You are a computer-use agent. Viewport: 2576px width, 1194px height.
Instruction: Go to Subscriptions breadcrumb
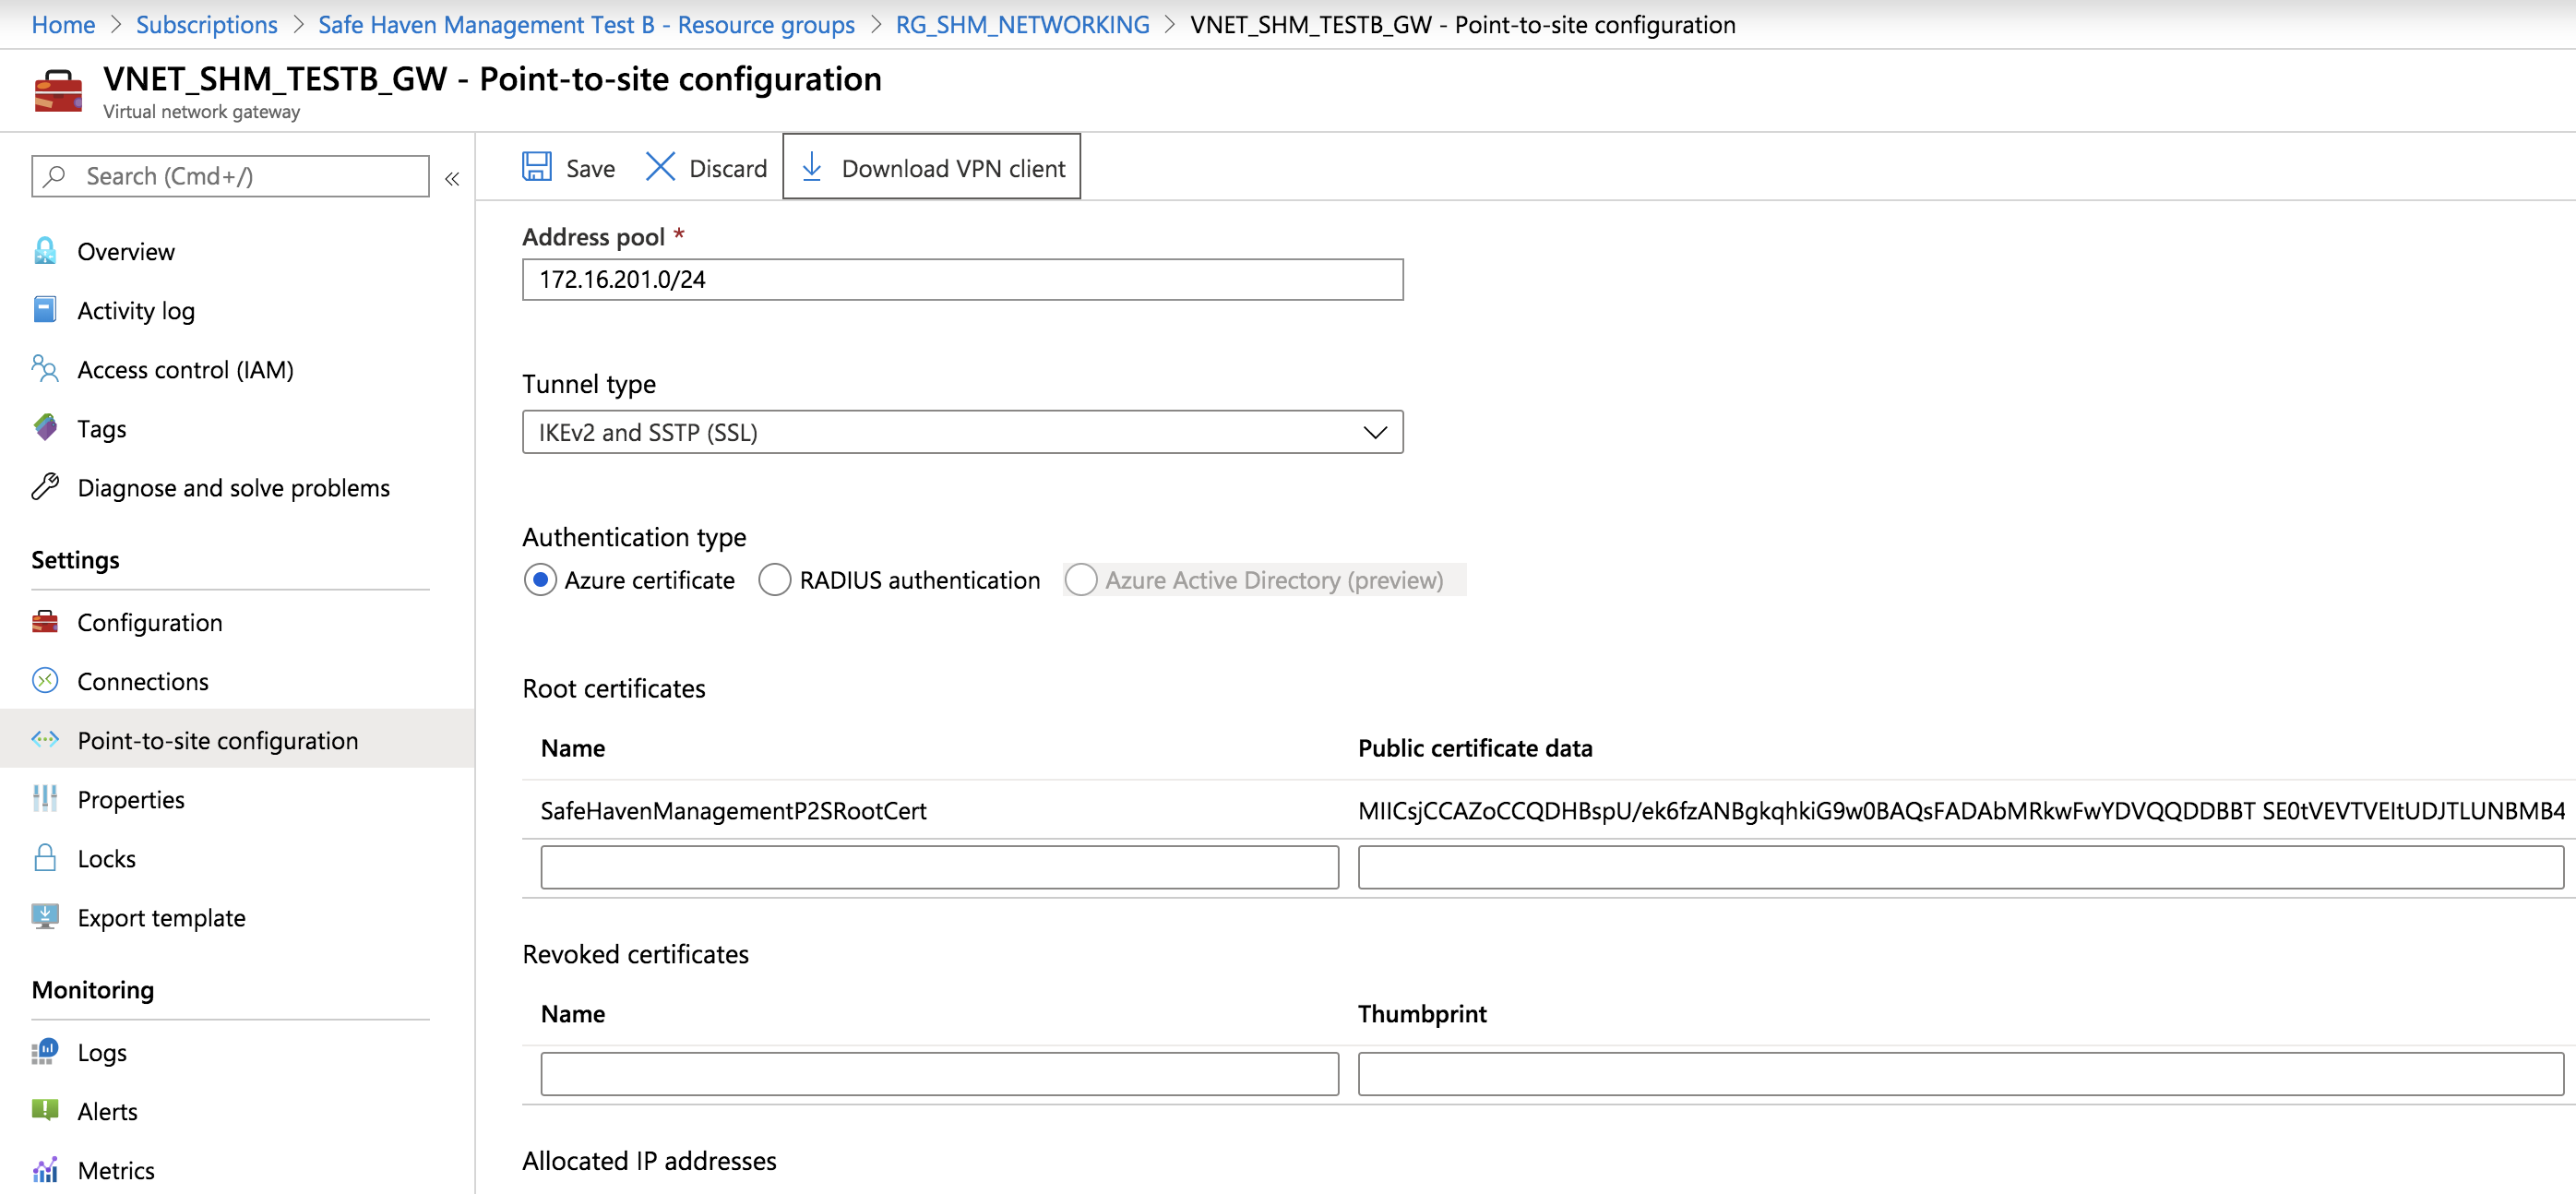pos(207,24)
